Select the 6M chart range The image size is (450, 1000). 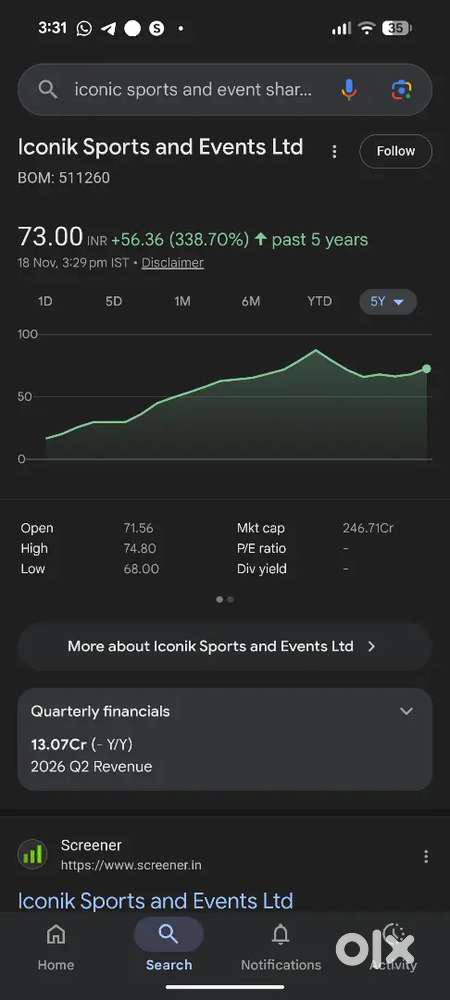[250, 302]
